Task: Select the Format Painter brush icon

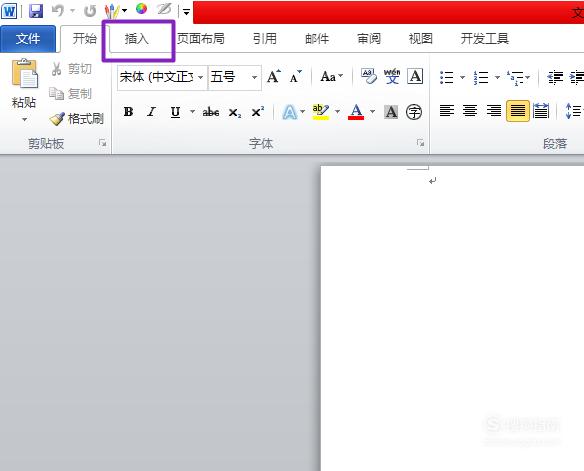Action: 57,119
